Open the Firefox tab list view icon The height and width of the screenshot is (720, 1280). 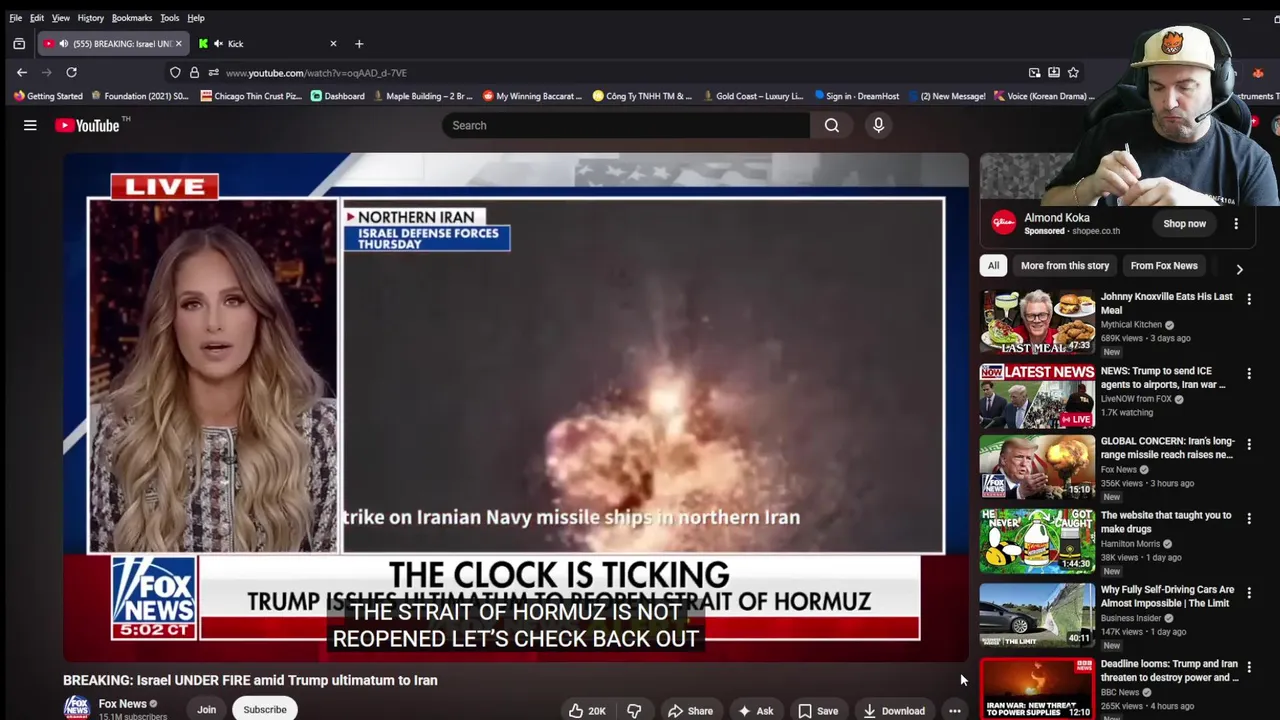pos(19,44)
